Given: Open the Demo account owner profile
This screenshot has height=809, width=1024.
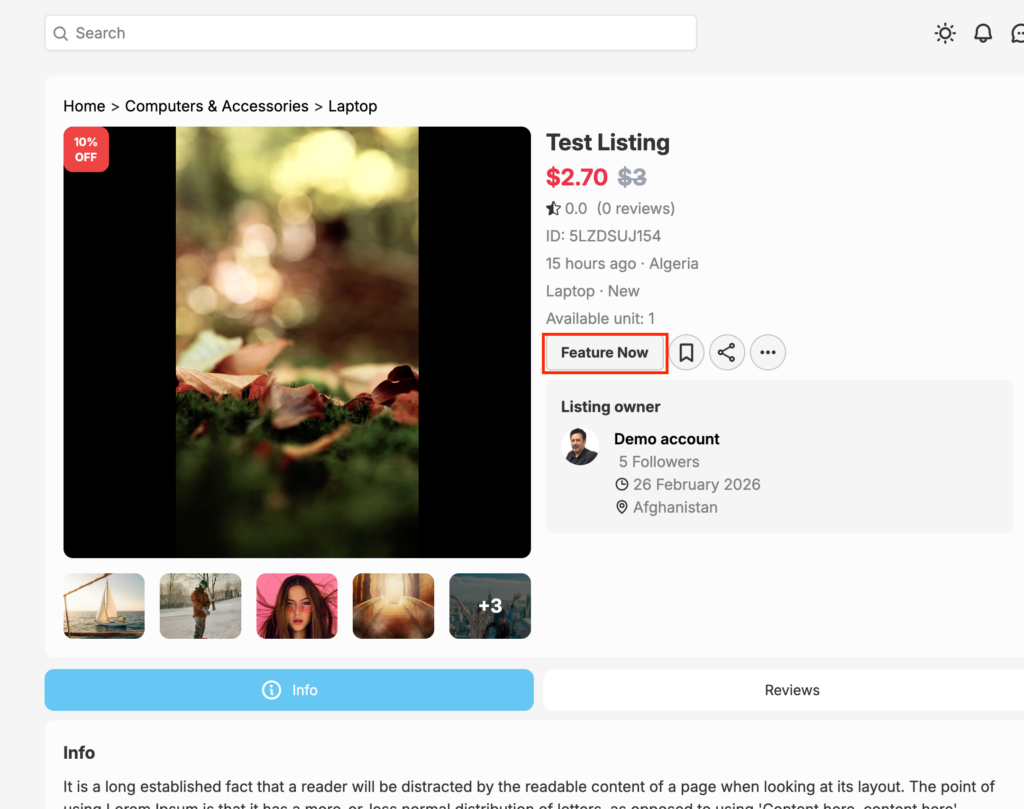Looking at the screenshot, I should click(x=666, y=439).
